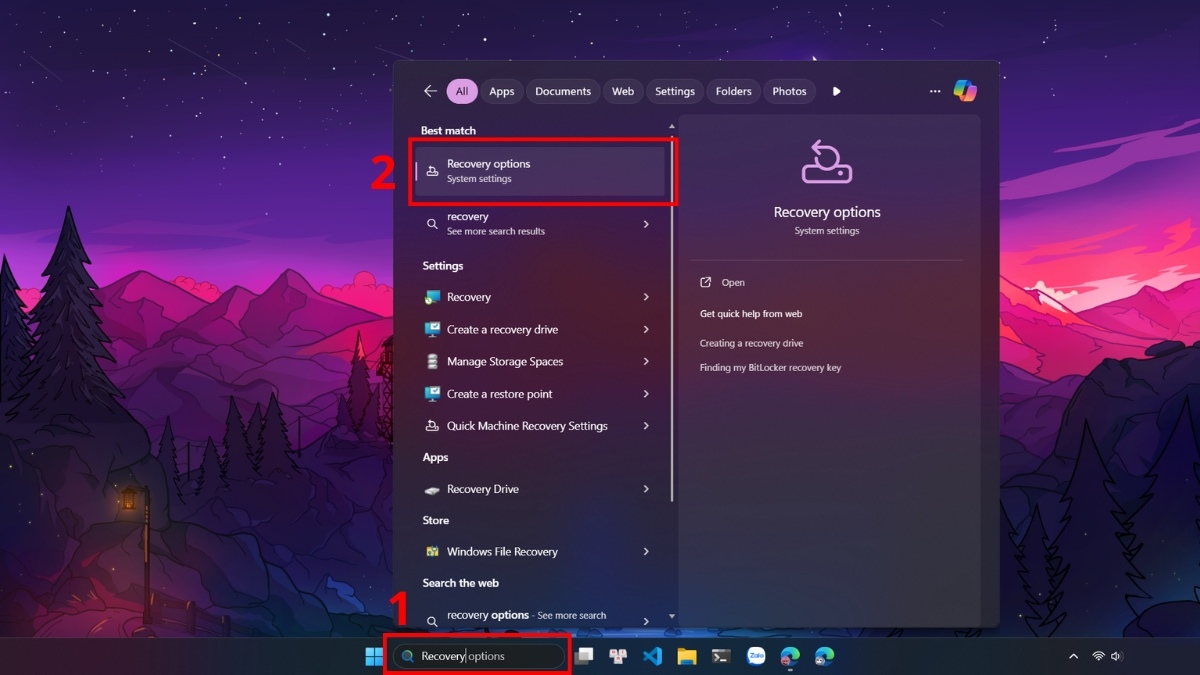This screenshot has height=675, width=1200.
Task: Open Zalo from the taskbar
Action: pos(756,656)
